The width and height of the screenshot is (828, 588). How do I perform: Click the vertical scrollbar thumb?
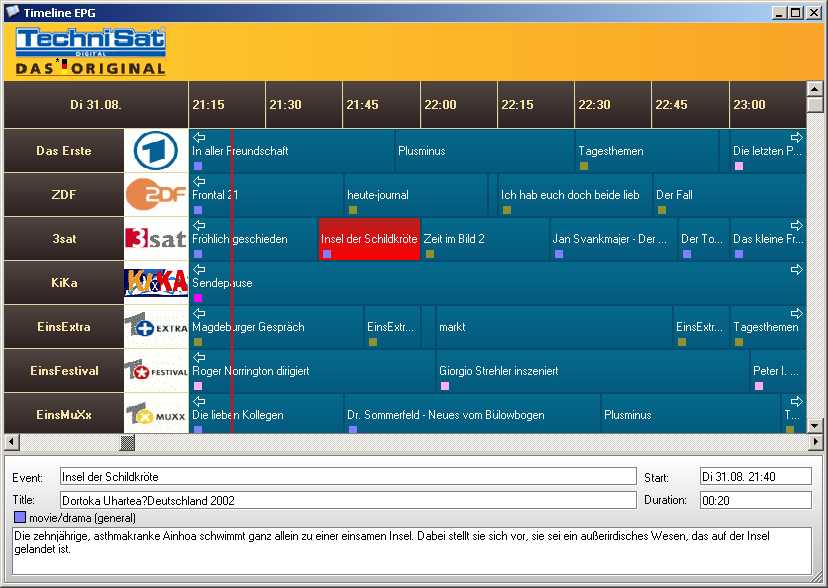(815, 105)
